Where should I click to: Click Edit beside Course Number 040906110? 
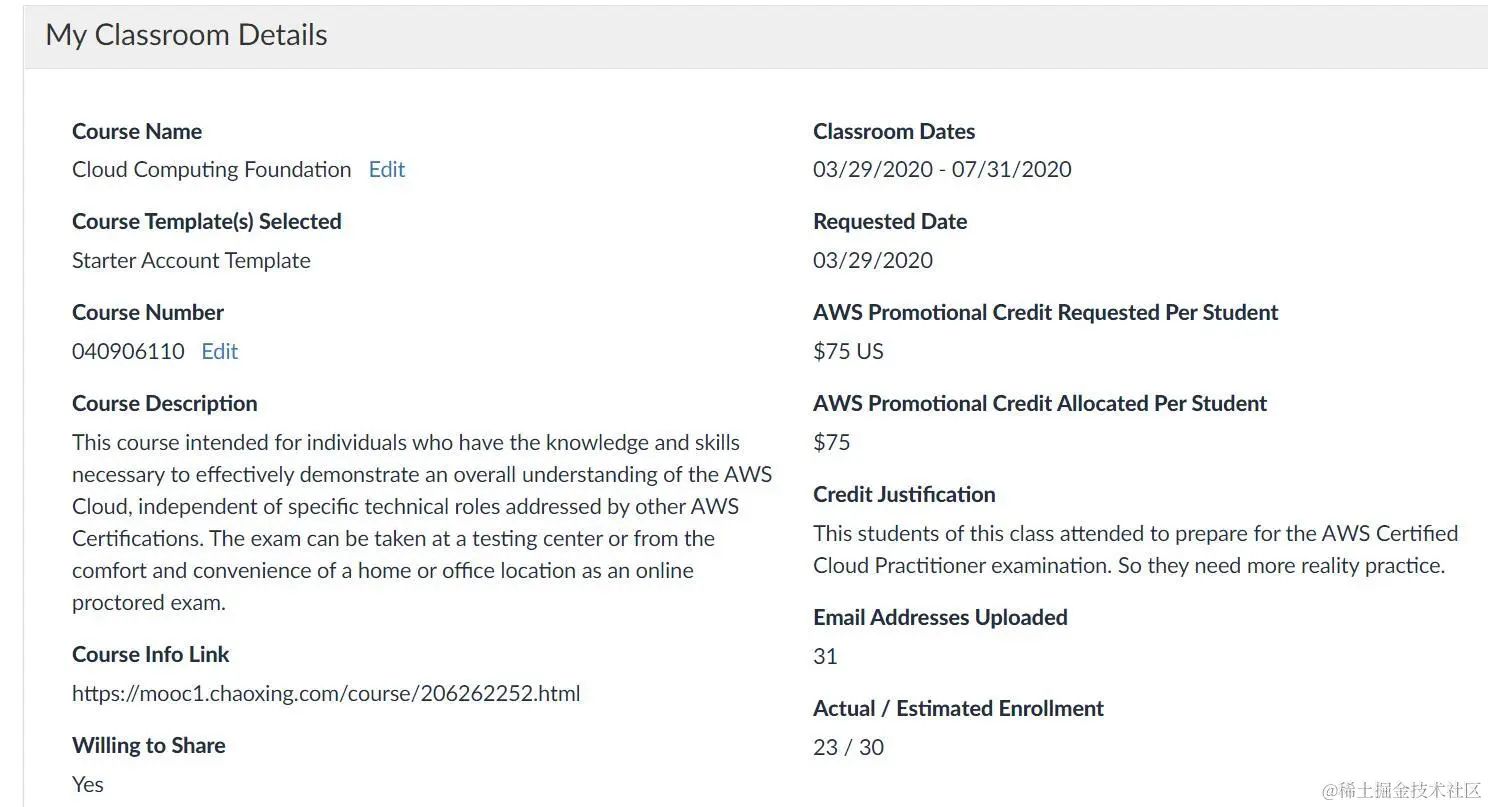click(219, 351)
